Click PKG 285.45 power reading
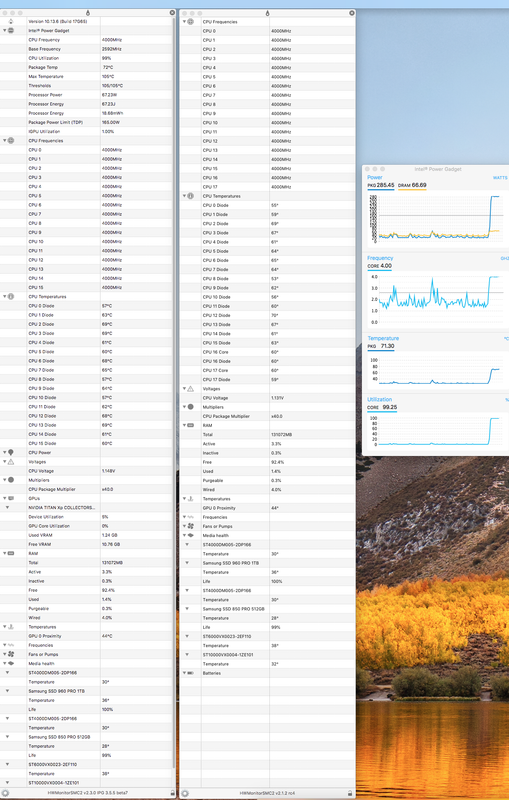 point(381,185)
